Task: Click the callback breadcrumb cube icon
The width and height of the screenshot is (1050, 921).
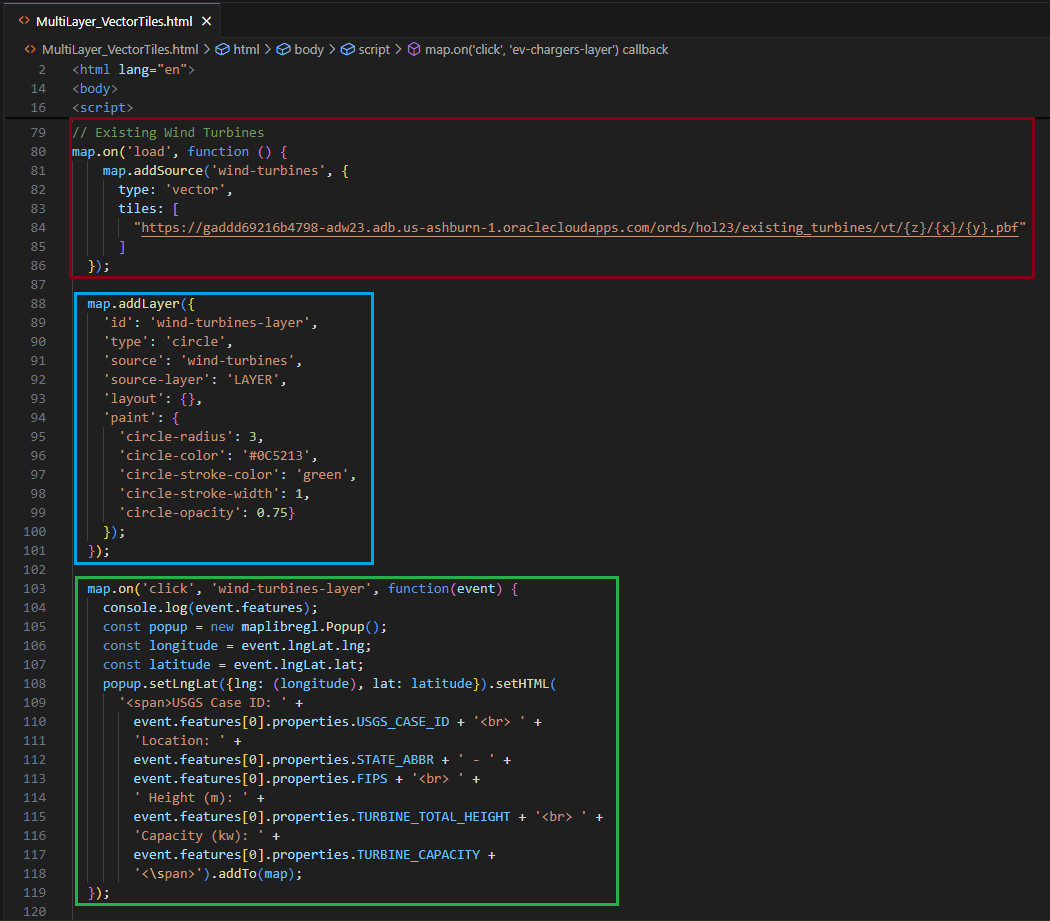Action: tap(415, 50)
